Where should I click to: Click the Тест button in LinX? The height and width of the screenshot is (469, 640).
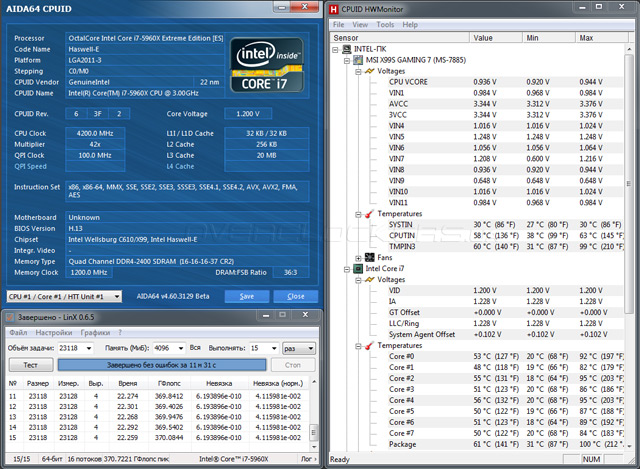[x=31, y=365]
